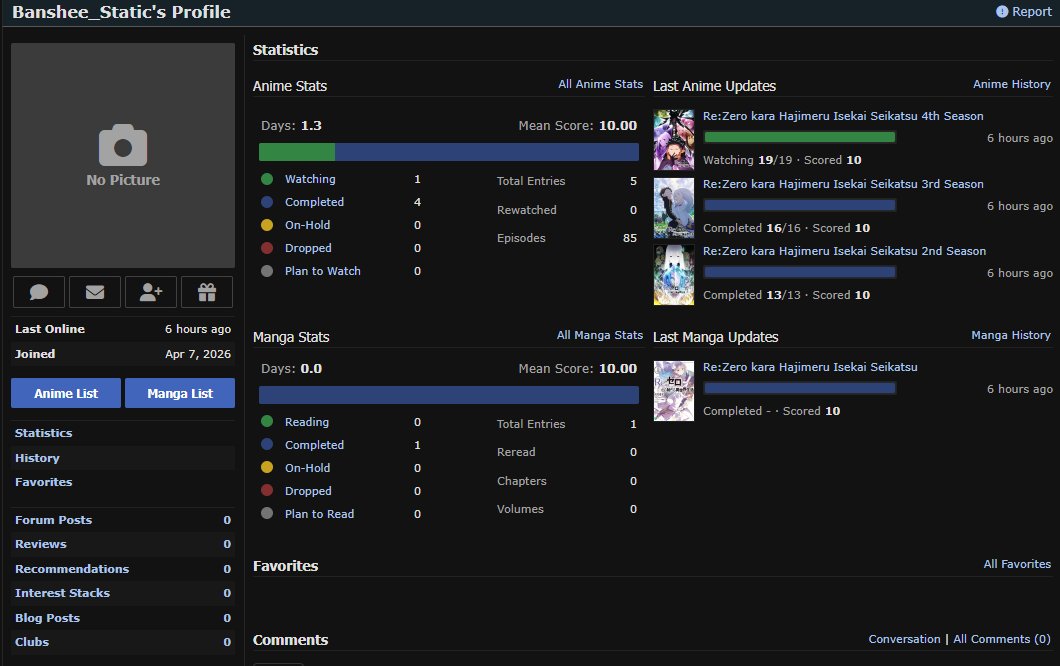Image resolution: width=1060 pixels, height=666 pixels.
Task: Click anime stats On-Hold link
Action: tap(308, 225)
